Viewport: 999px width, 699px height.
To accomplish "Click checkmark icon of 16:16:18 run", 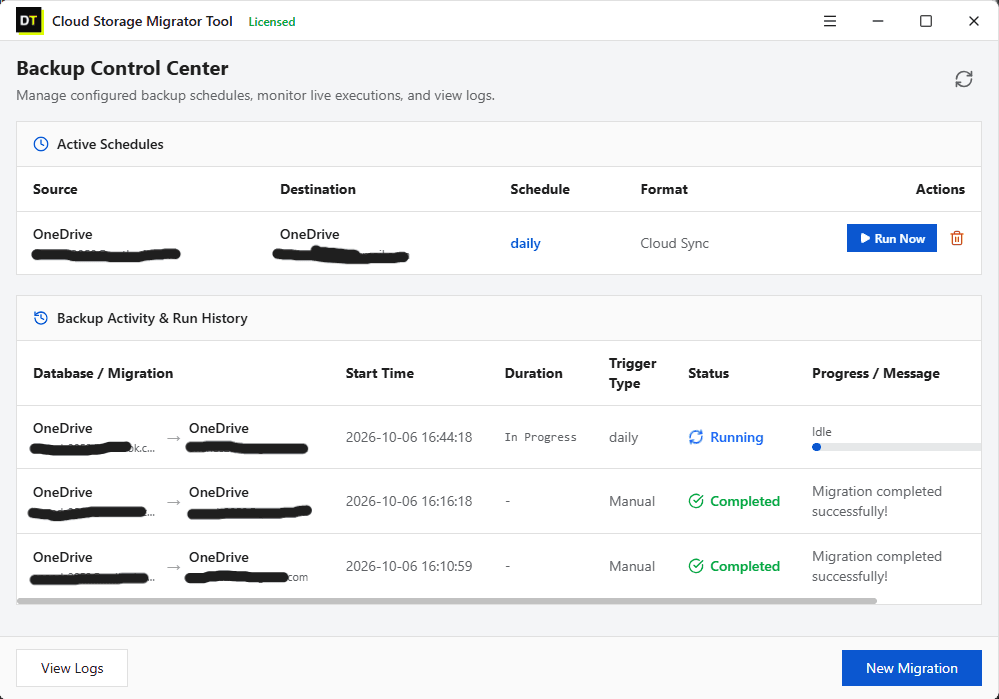I will tap(696, 501).
